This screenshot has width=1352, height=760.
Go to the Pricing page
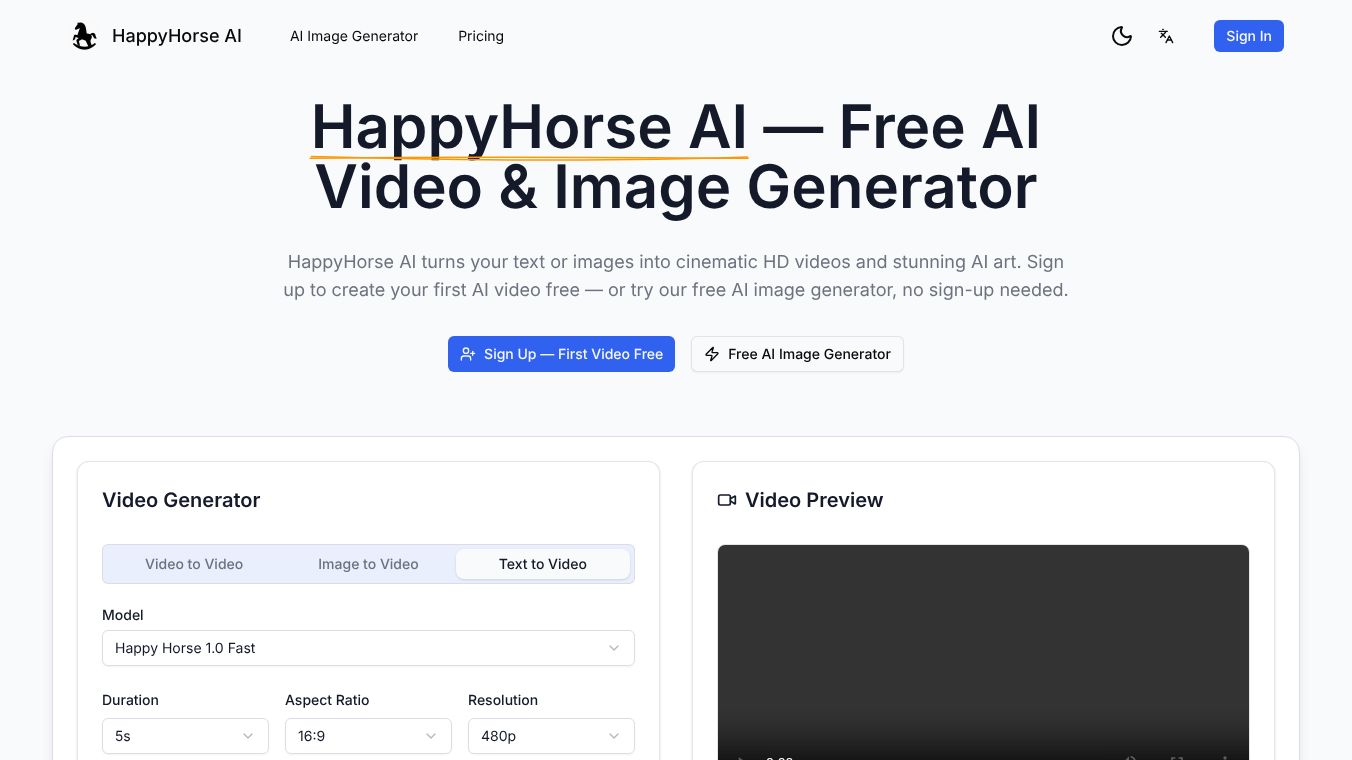pyautogui.click(x=481, y=36)
